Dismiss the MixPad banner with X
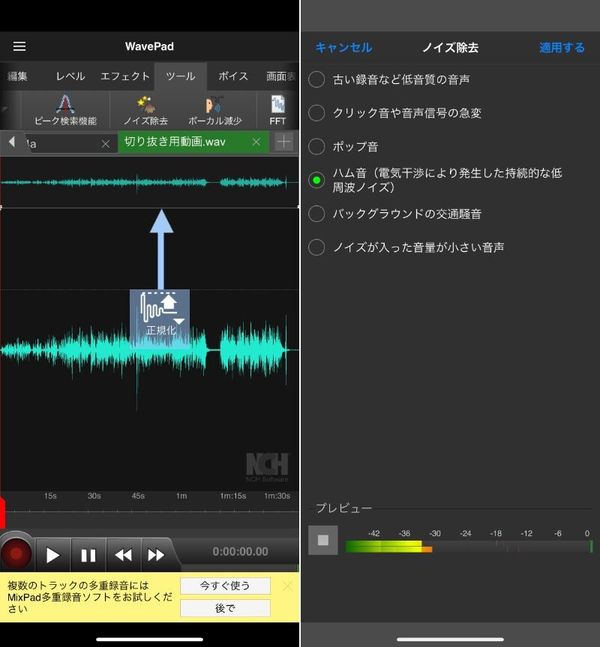Screen dimensions: 600x647 pyautogui.click(x=288, y=586)
